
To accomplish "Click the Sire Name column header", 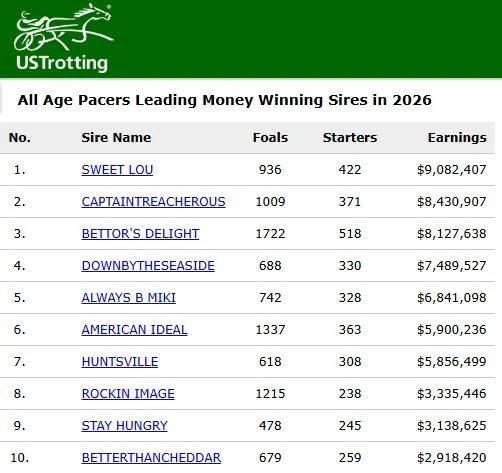I will pyautogui.click(x=116, y=138).
